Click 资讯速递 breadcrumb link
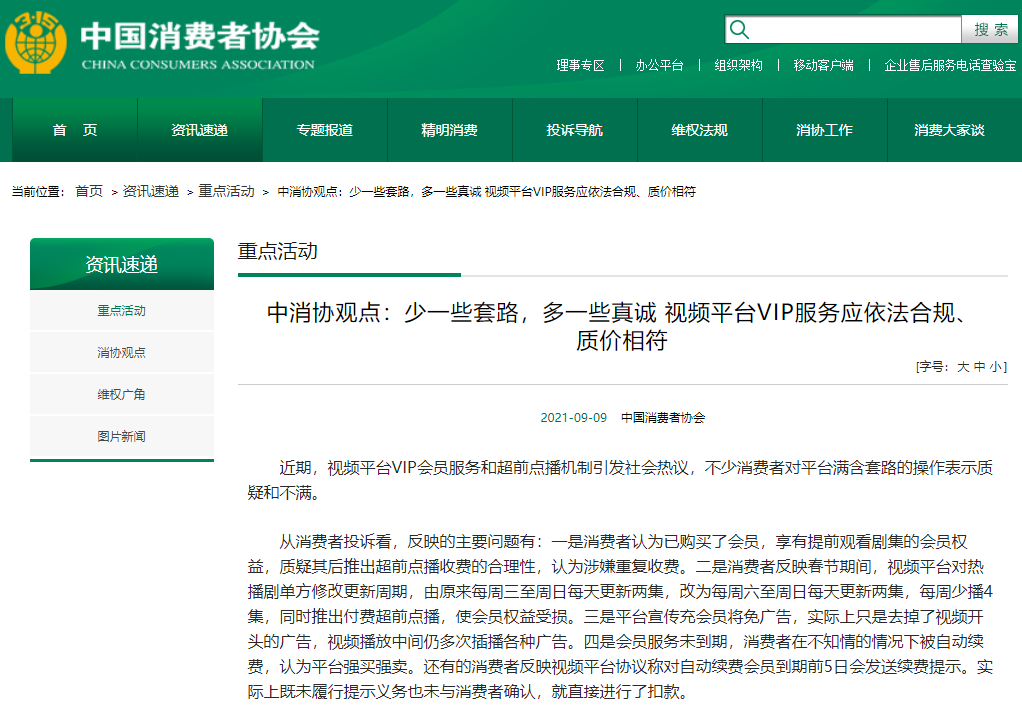The width and height of the screenshot is (1022, 717). click(x=151, y=191)
